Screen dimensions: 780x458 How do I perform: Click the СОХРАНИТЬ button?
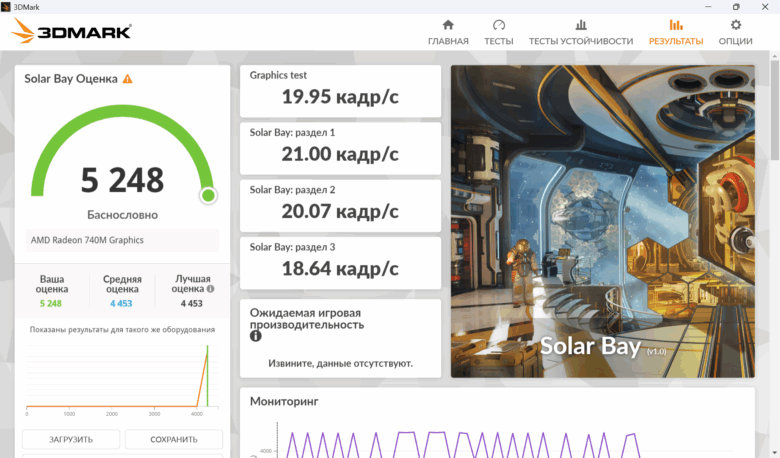[174, 440]
